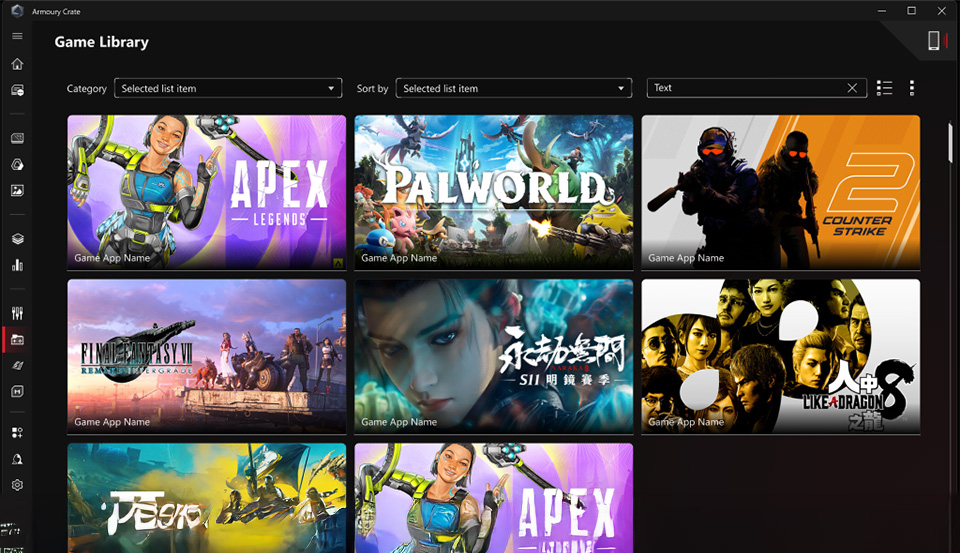
Task: Expand the Sort by dropdown
Action: (x=514, y=88)
